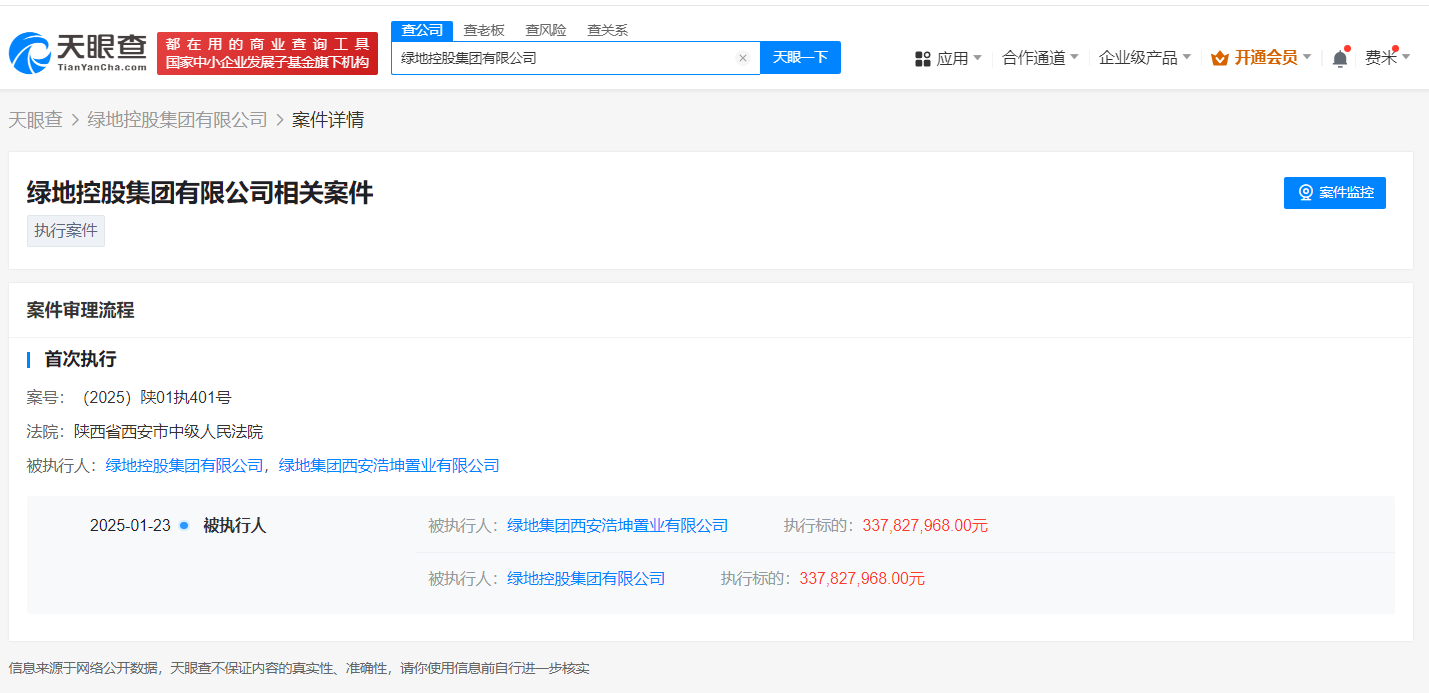The height and width of the screenshot is (693, 1429).
Task: Click the 执行案件 tag
Action: [x=66, y=231]
